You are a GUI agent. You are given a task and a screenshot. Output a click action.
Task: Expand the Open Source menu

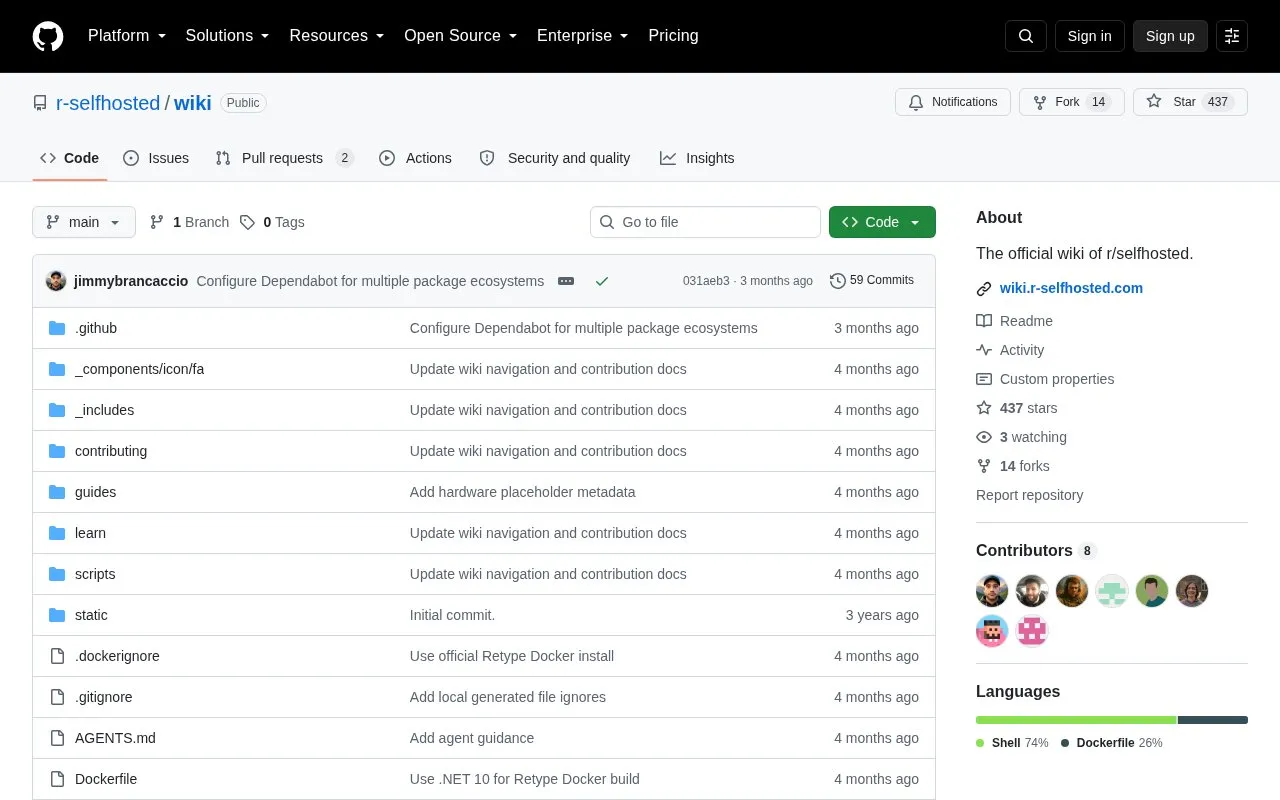(461, 36)
